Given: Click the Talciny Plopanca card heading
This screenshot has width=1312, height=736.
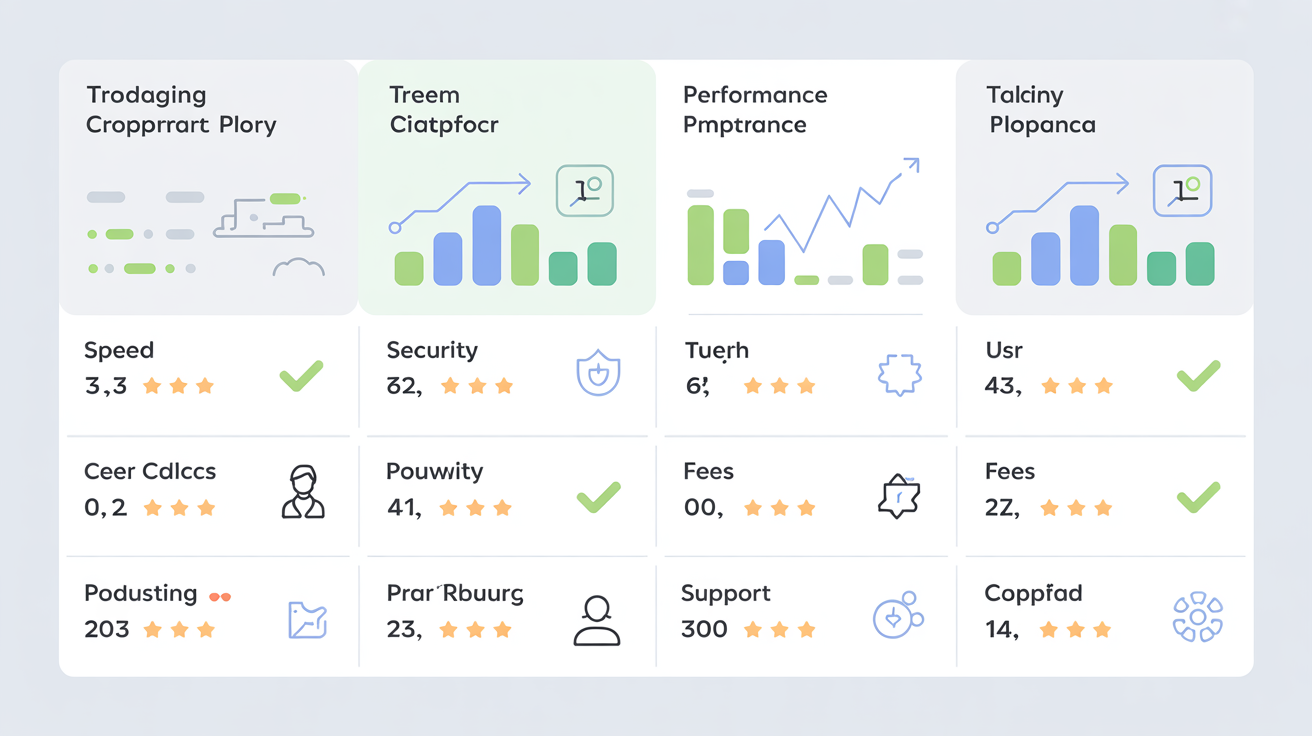Looking at the screenshot, I should coord(1042,110).
